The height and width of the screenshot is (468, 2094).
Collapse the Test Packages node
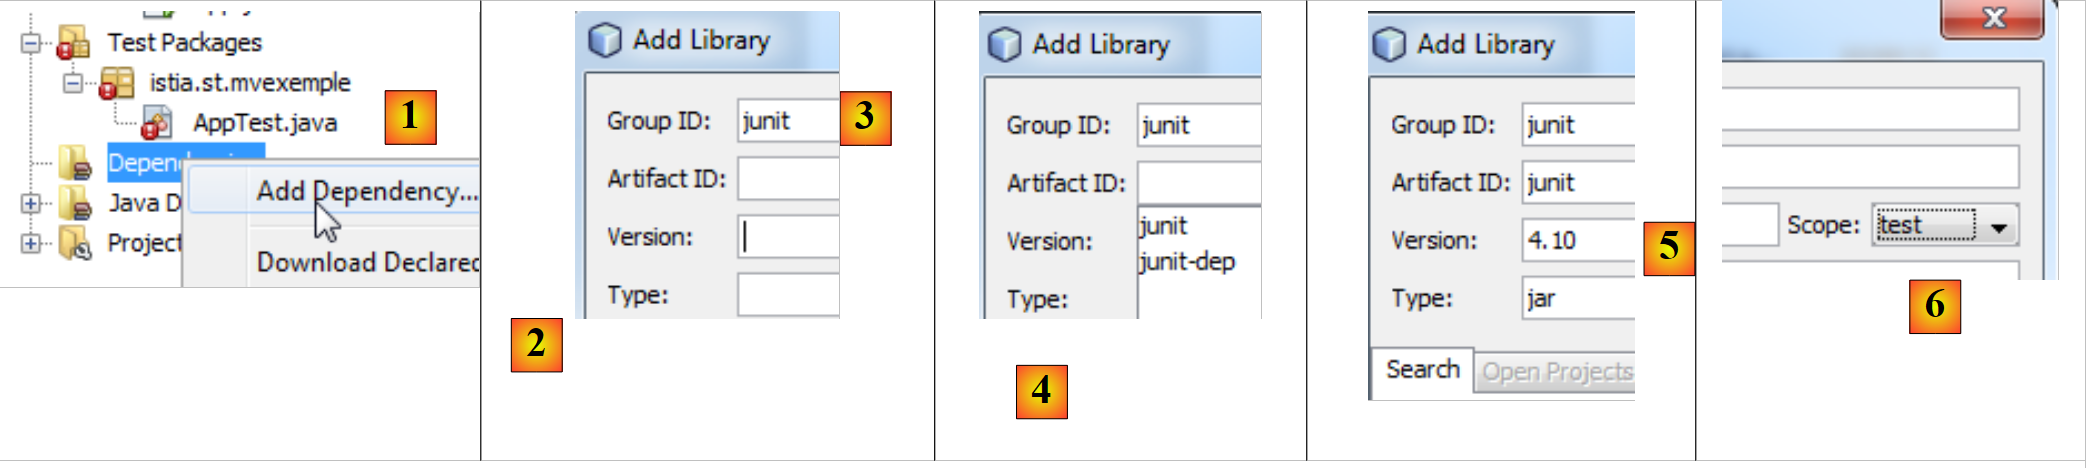(x=31, y=43)
